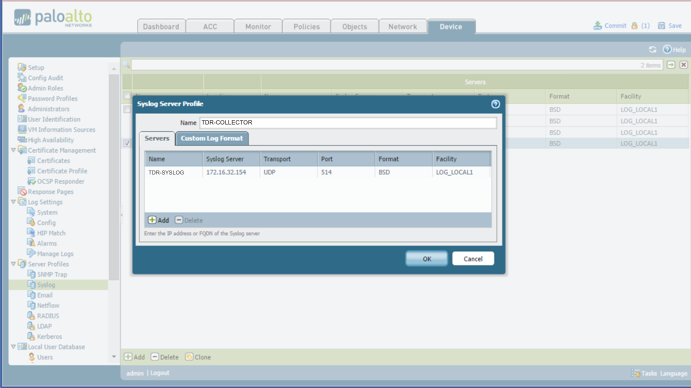The image size is (691, 388).
Task: Select the Device tab
Action: tap(451, 26)
